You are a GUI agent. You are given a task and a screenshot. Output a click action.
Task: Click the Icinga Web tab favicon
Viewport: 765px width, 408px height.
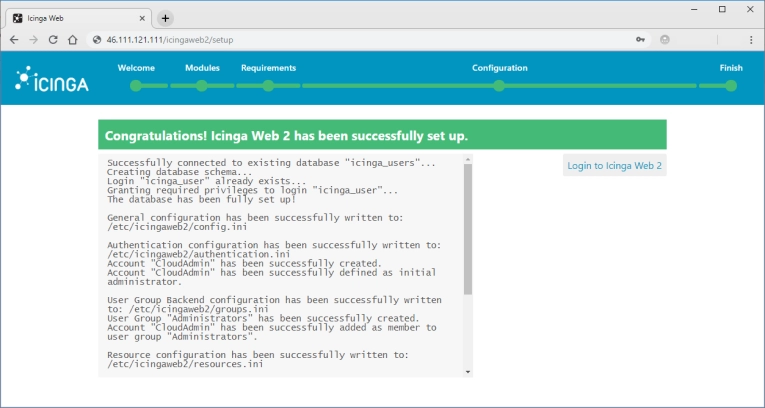[x=18, y=19]
